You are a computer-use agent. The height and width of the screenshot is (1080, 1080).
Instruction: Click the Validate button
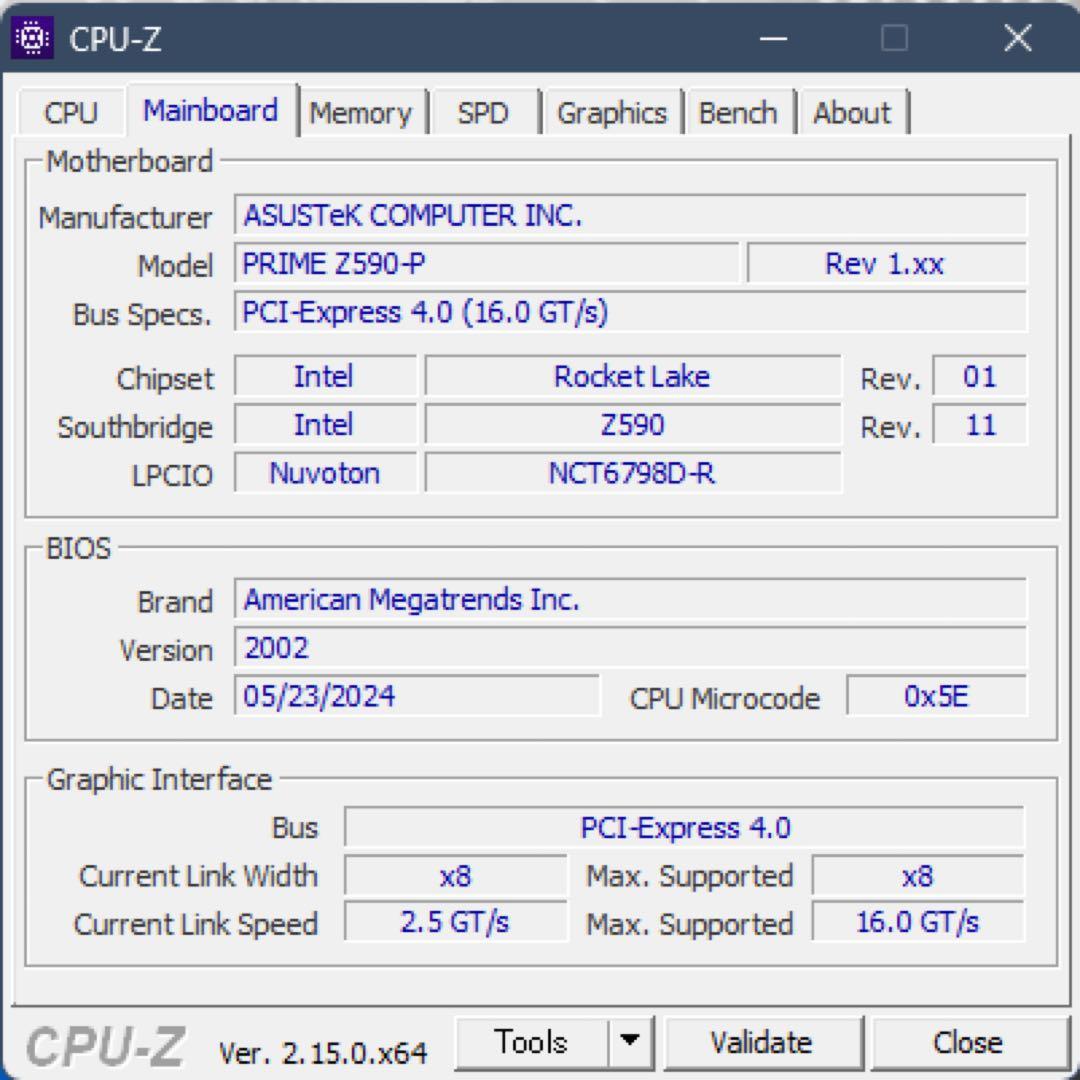click(761, 1041)
